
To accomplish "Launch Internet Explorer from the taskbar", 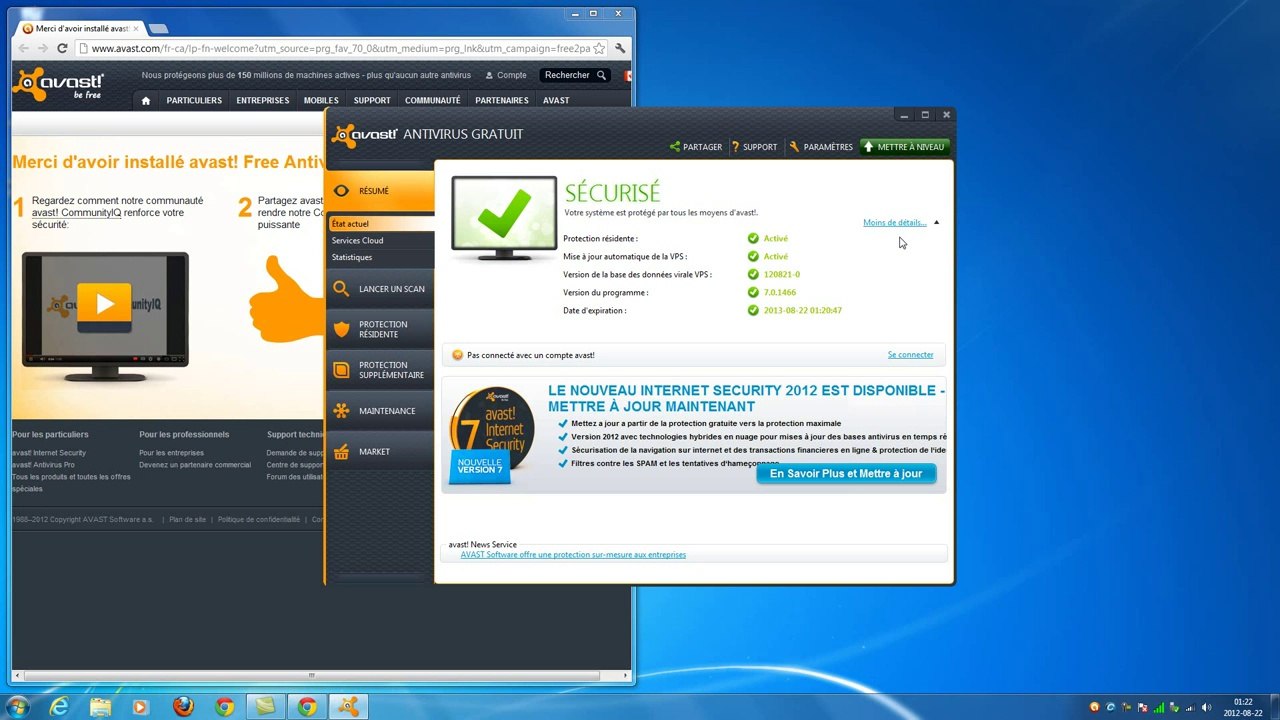I will (x=60, y=707).
